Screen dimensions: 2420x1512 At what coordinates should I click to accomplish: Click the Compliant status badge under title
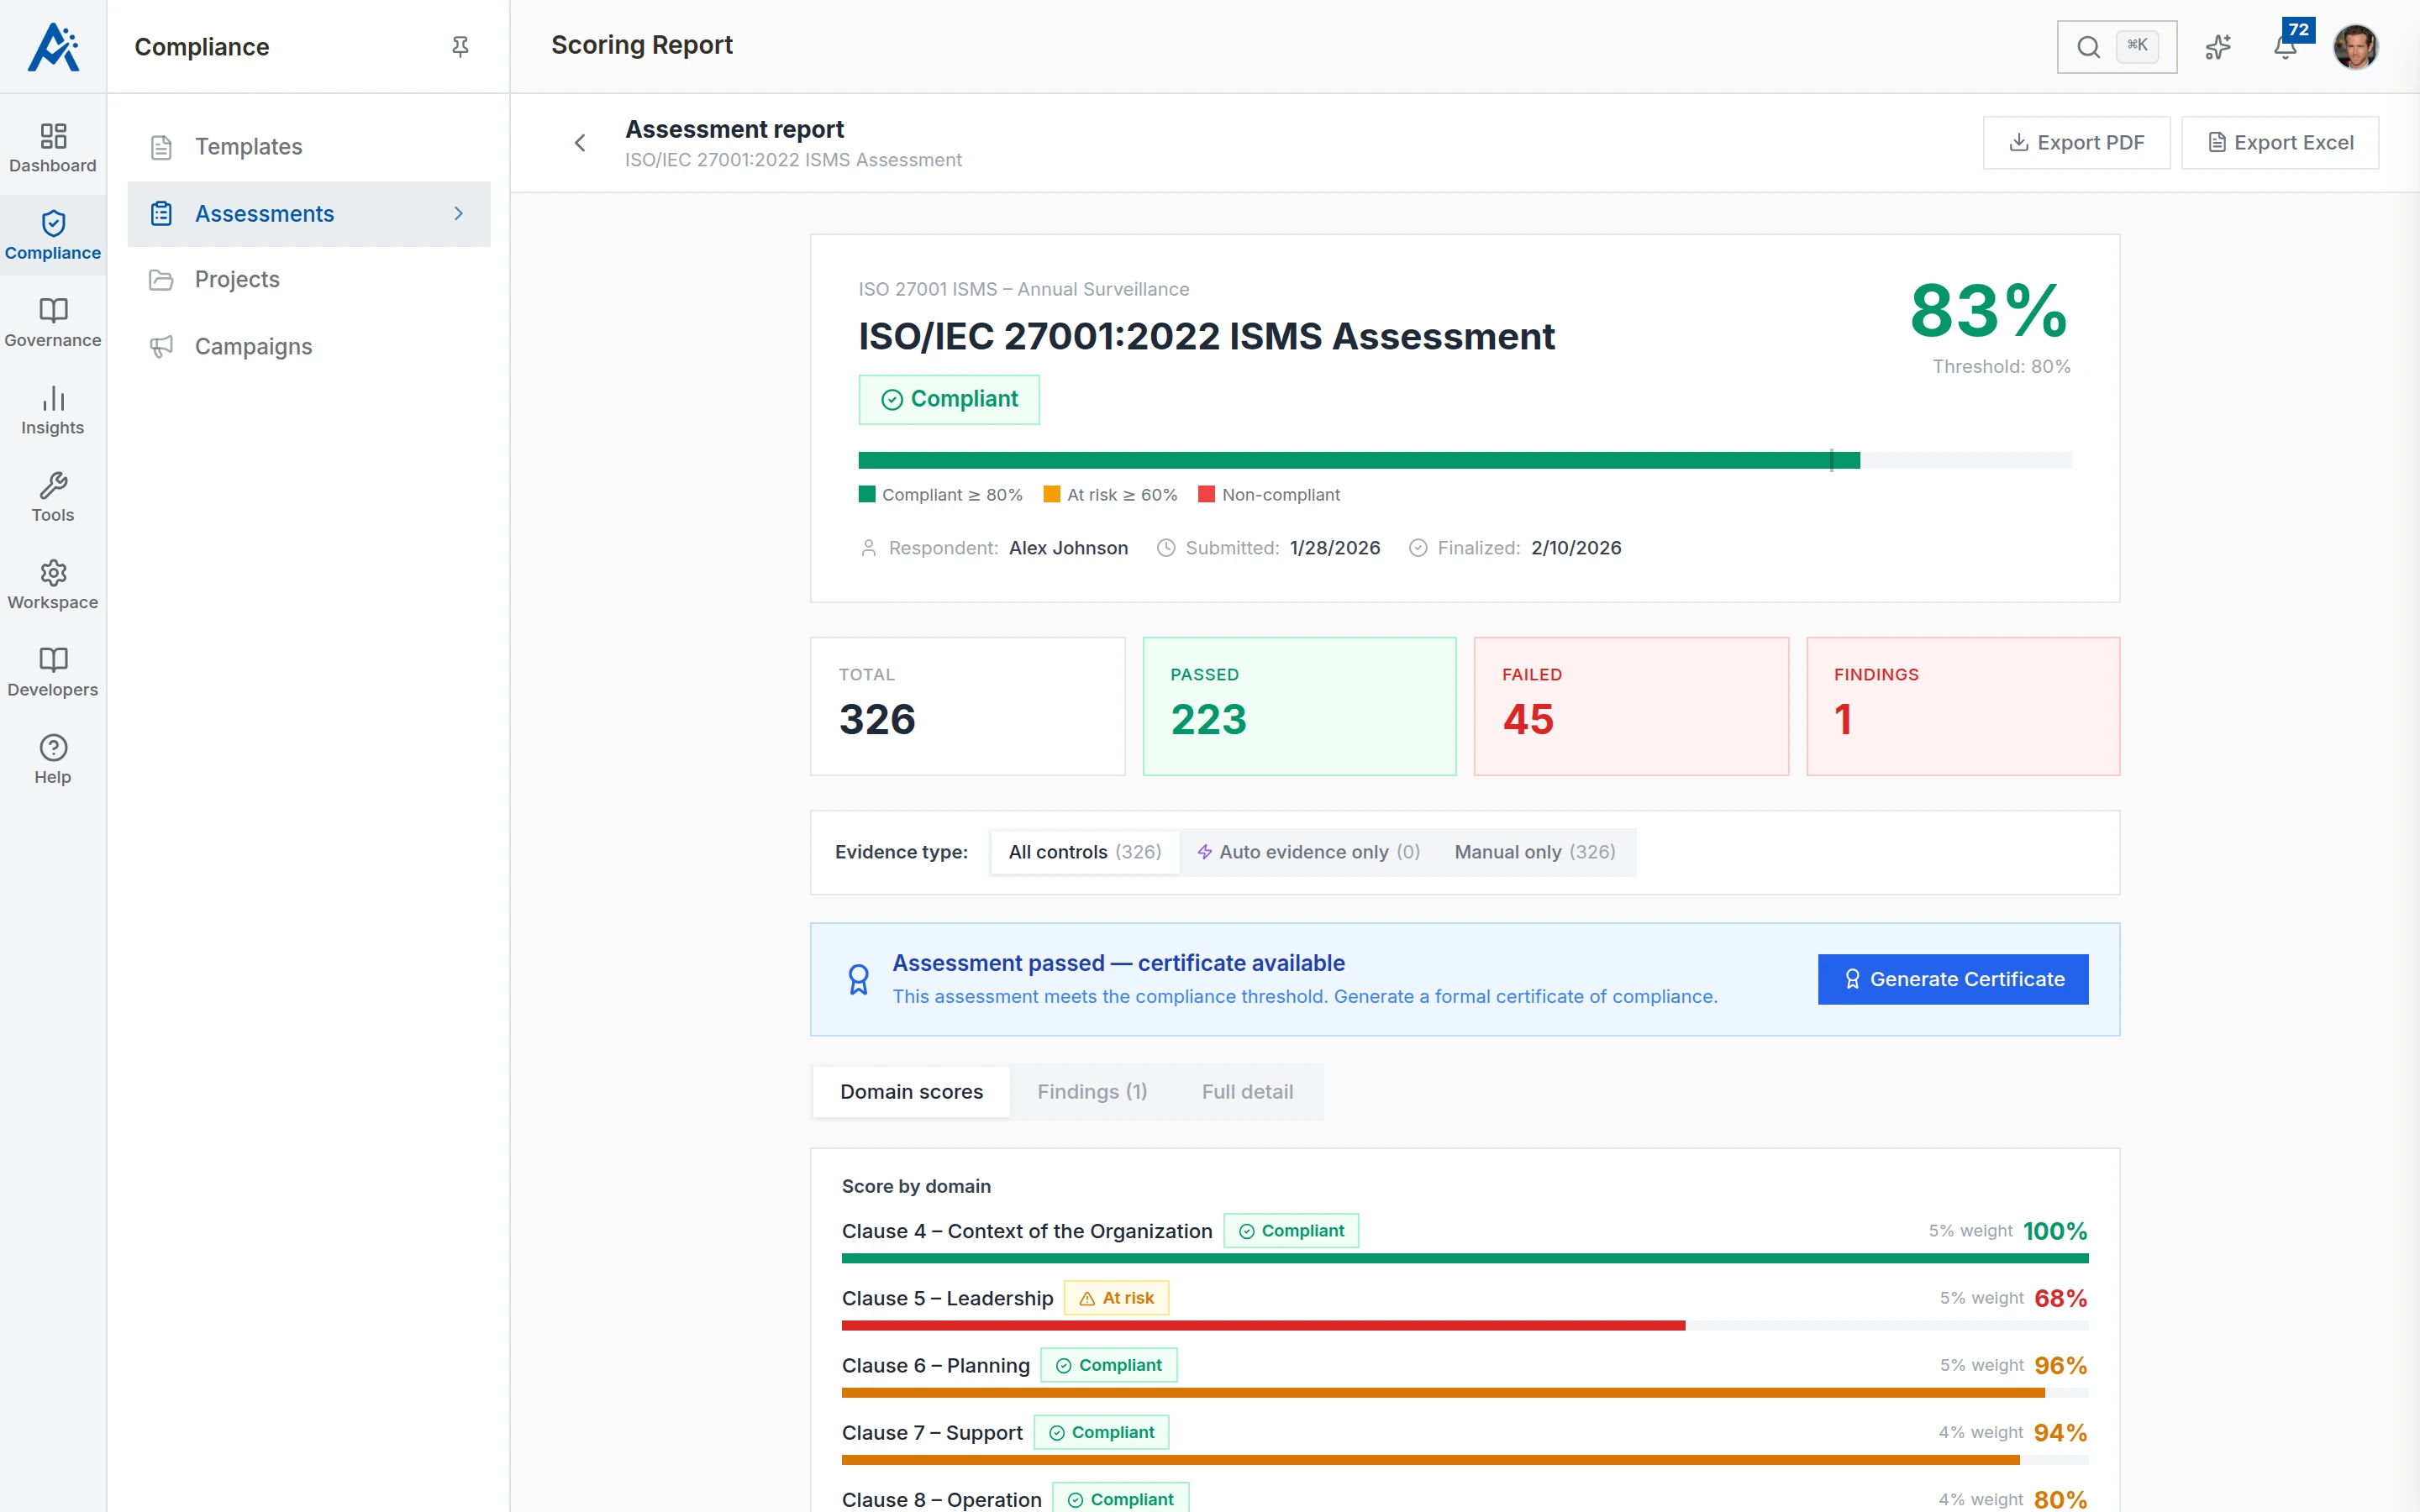point(948,400)
